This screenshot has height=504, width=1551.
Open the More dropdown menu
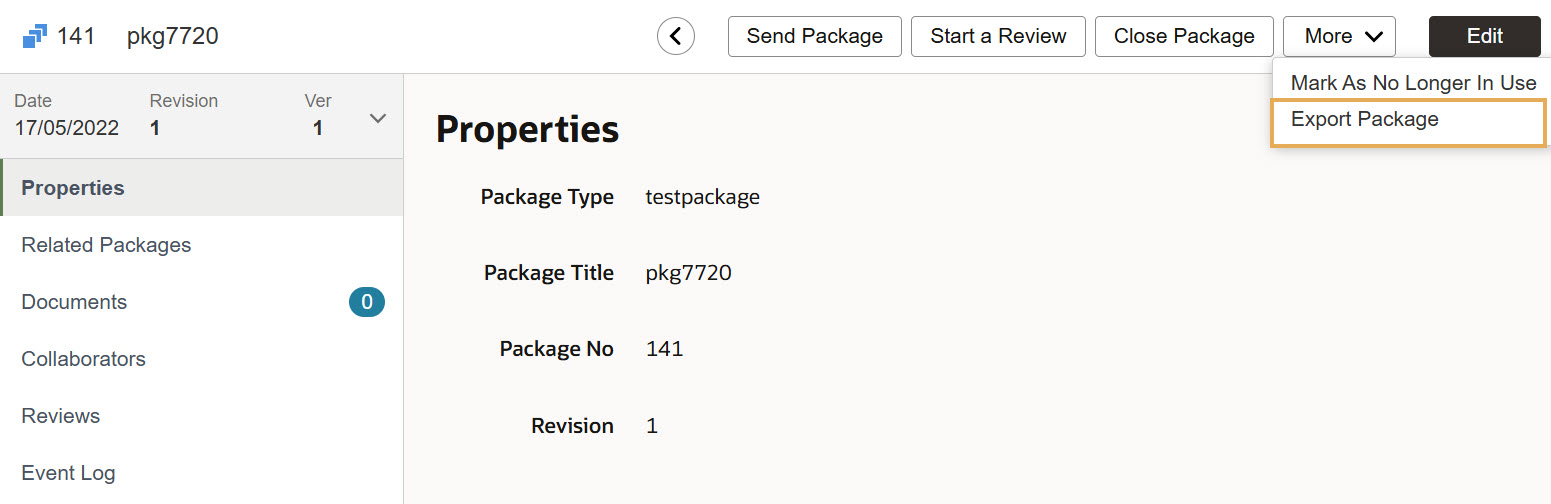1339,37
